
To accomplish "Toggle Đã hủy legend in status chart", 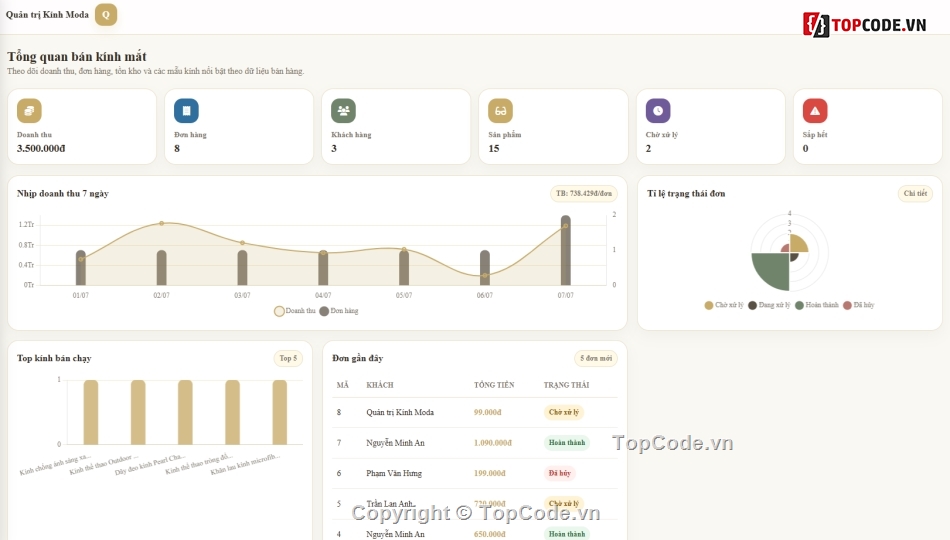I will pyautogui.click(x=859, y=305).
